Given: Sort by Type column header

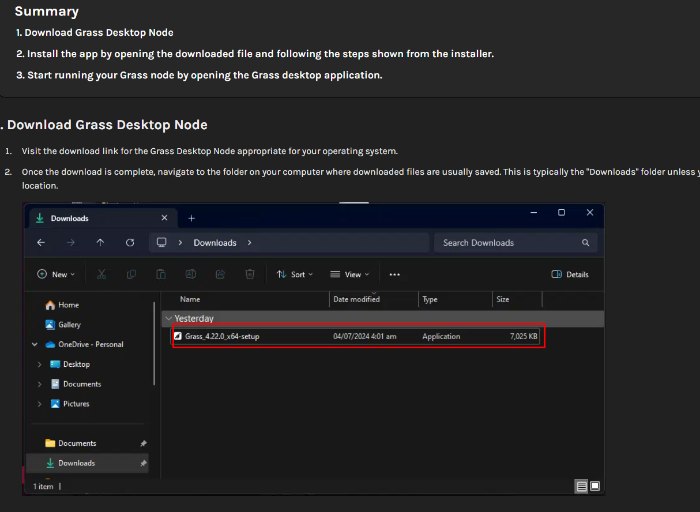Looking at the screenshot, I should [429, 299].
